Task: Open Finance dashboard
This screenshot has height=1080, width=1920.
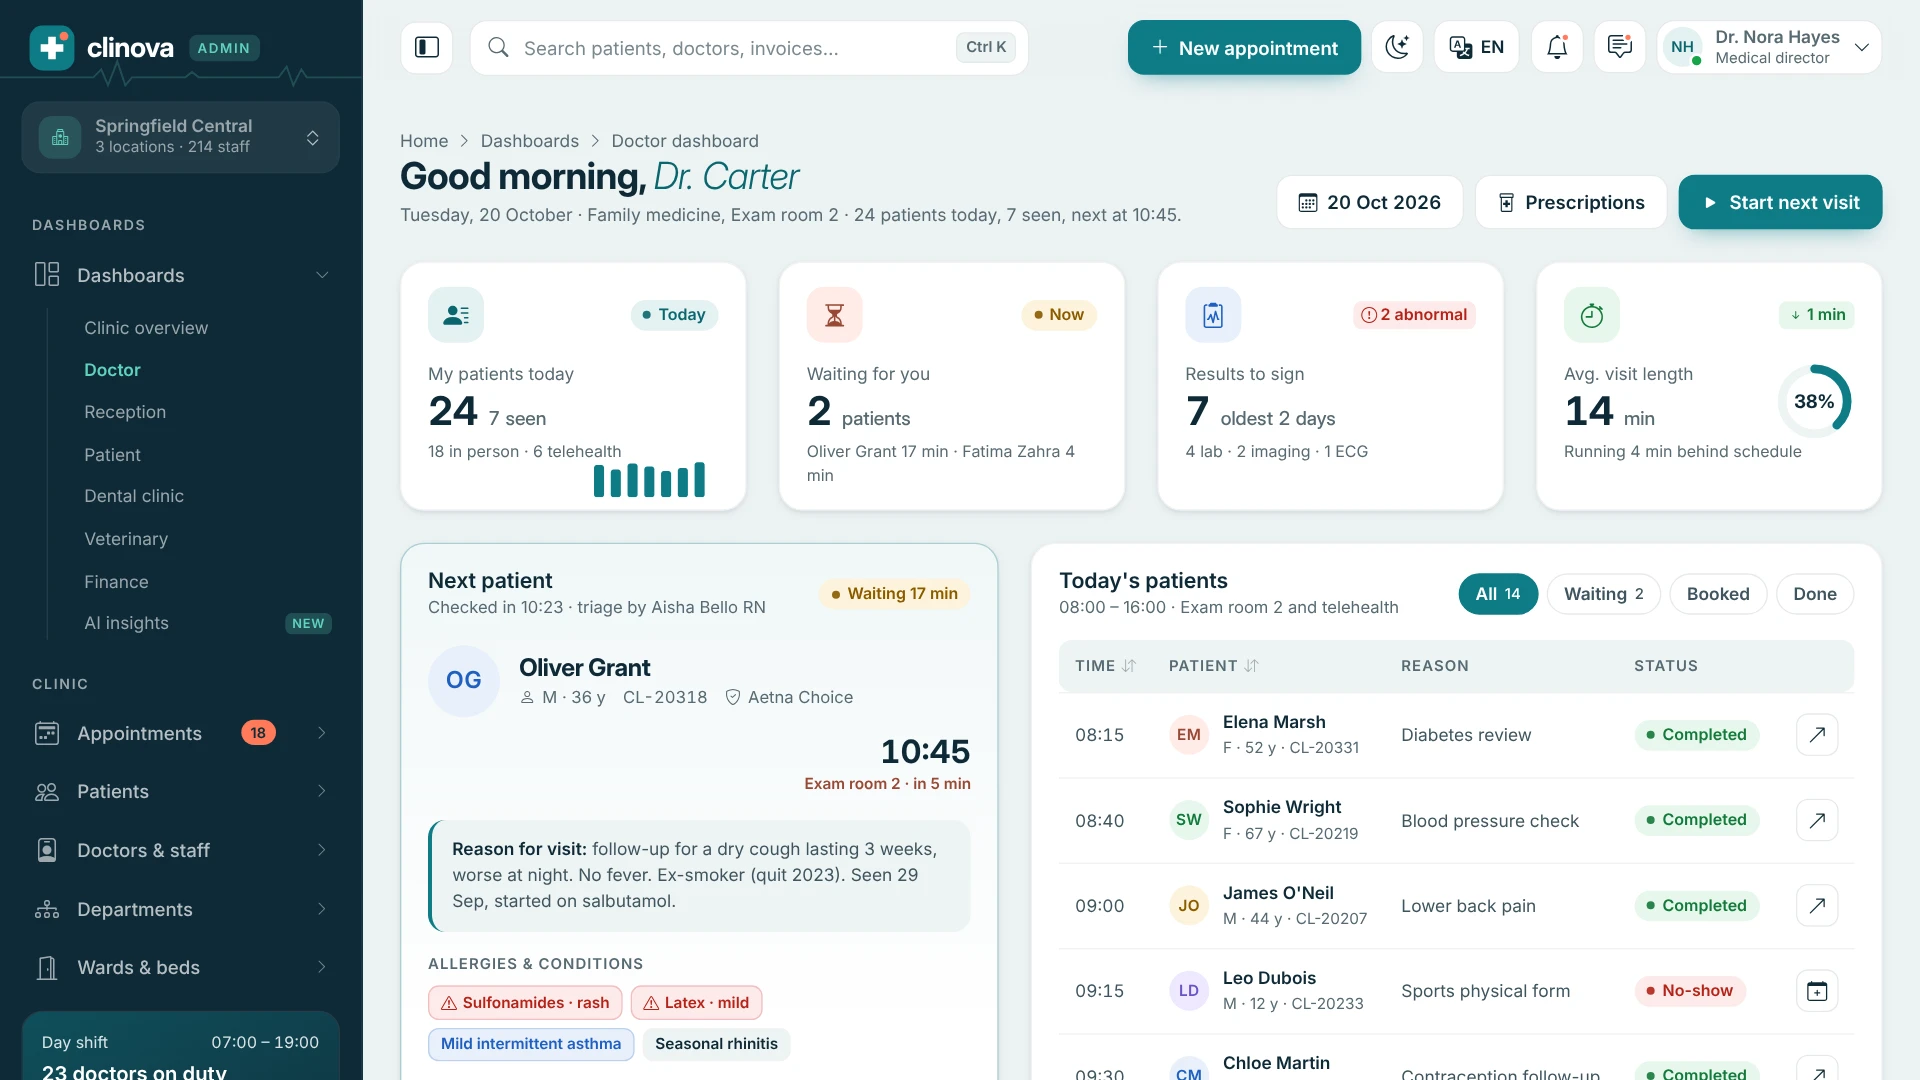Action: [116, 582]
